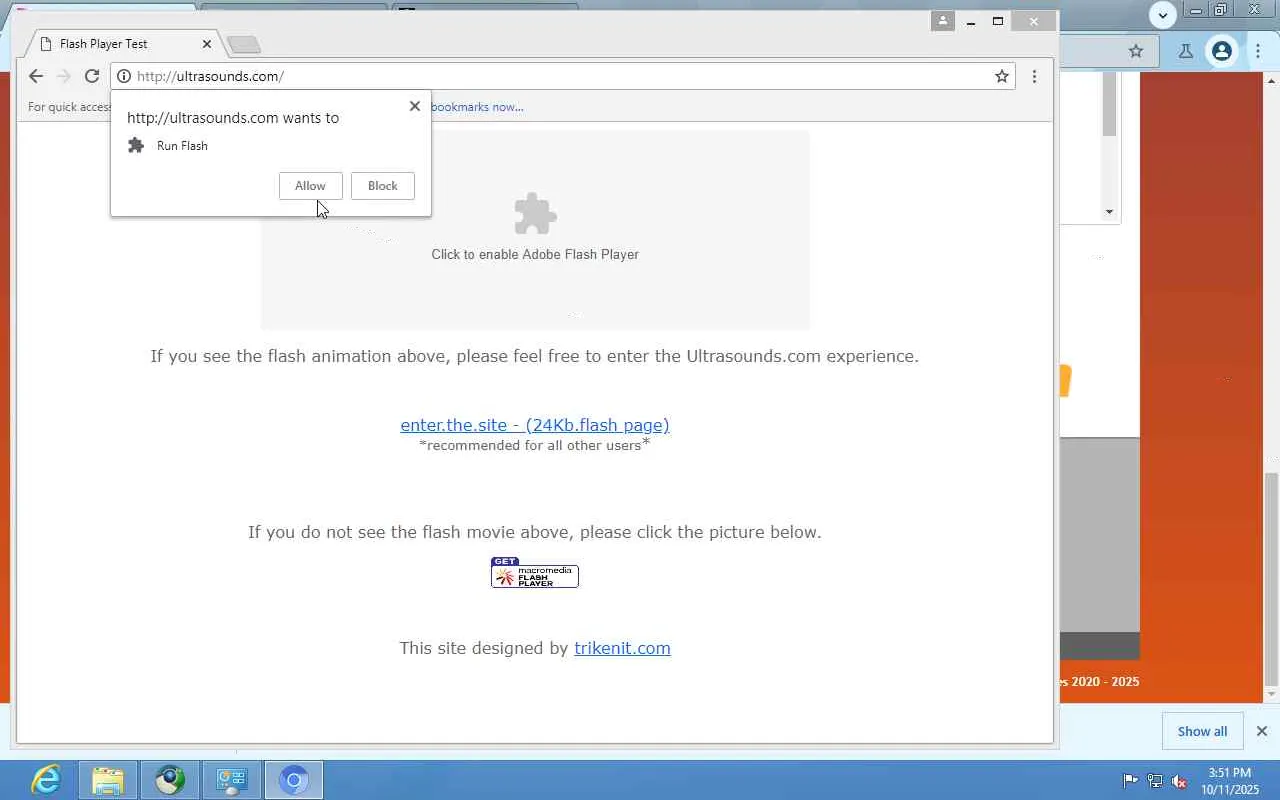Image resolution: width=1280 pixels, height=800 pixels.
Task: Block Flash for ultrasounds.com
Action: pyautogui.click(x=382, y=186)
